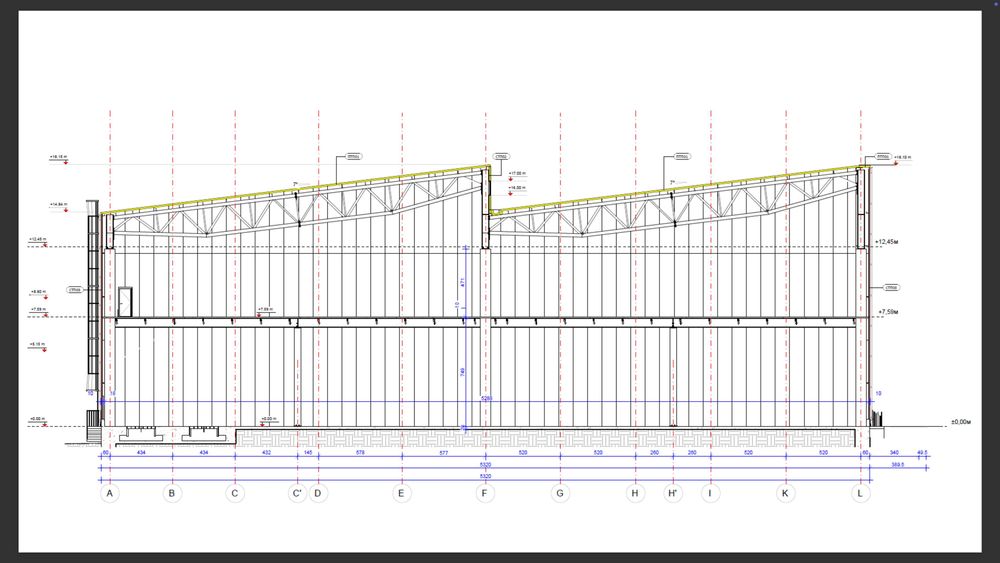Select the door on the upper floor
This screenshot has height=563, width=1000.
tap(125, 302)
